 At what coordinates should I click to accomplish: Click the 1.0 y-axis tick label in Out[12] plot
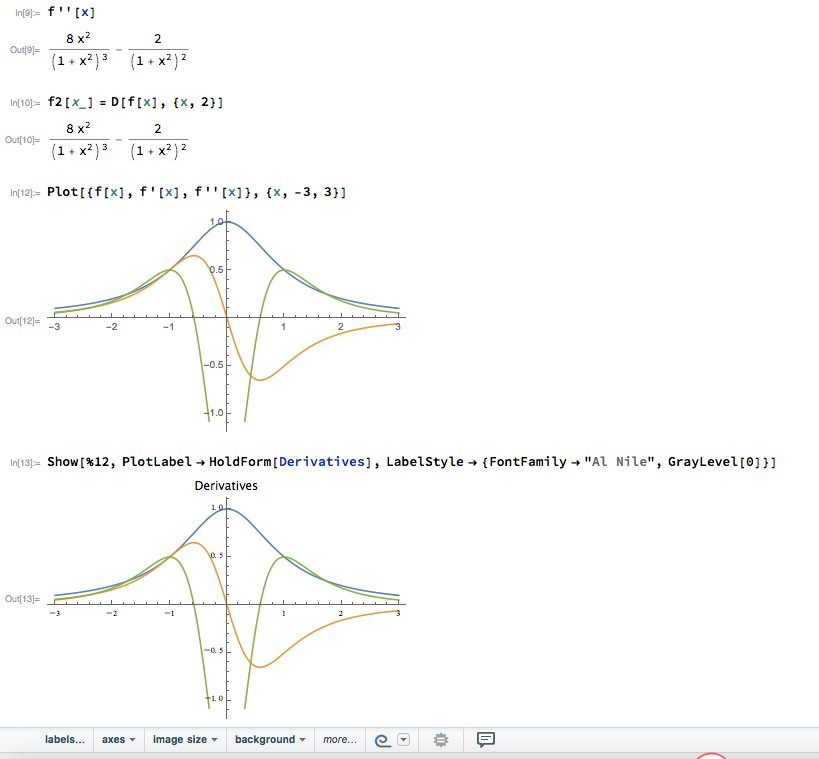click(216, 221)
